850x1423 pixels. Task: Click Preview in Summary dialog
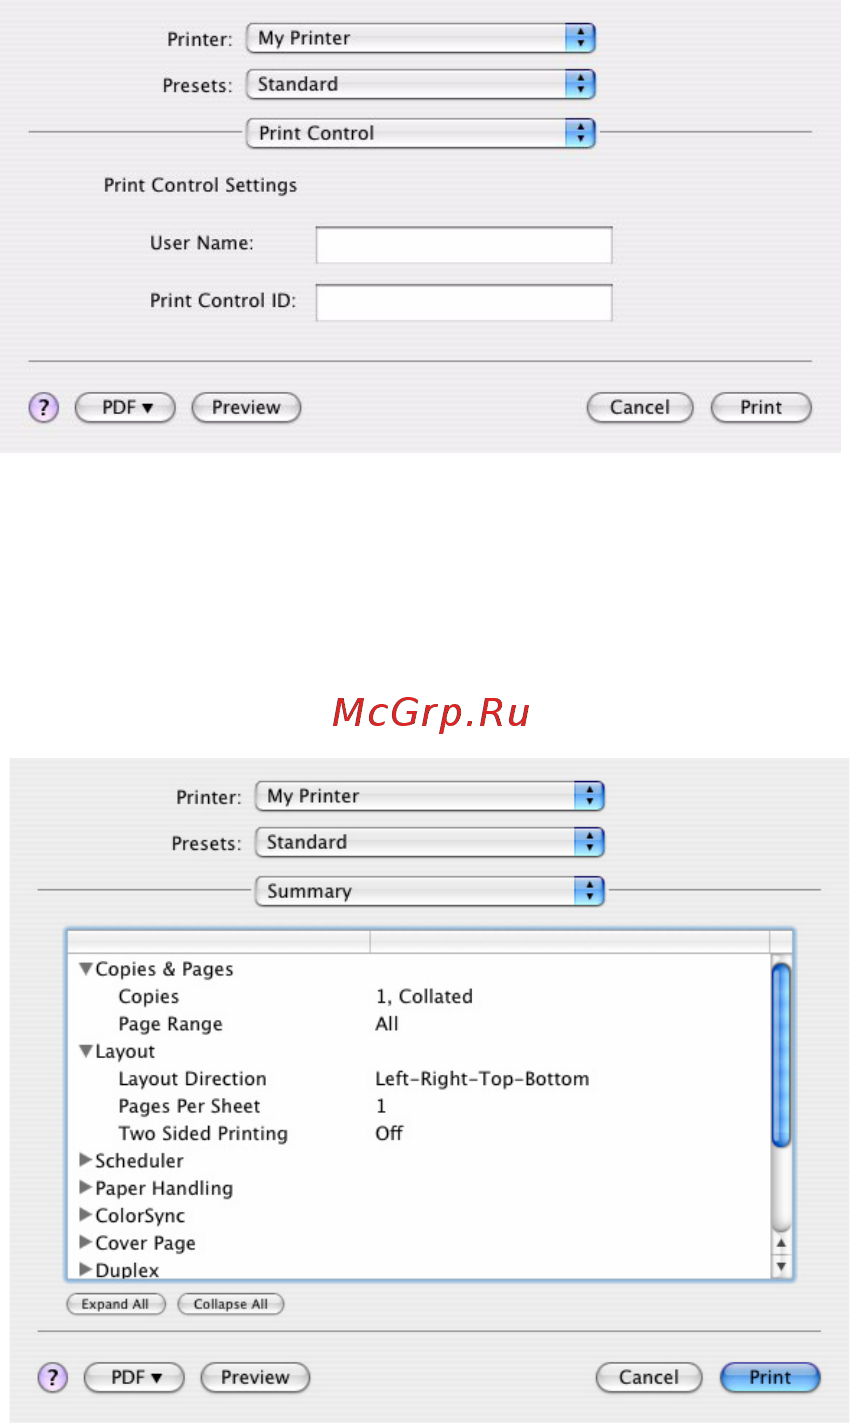(255, 1377)
